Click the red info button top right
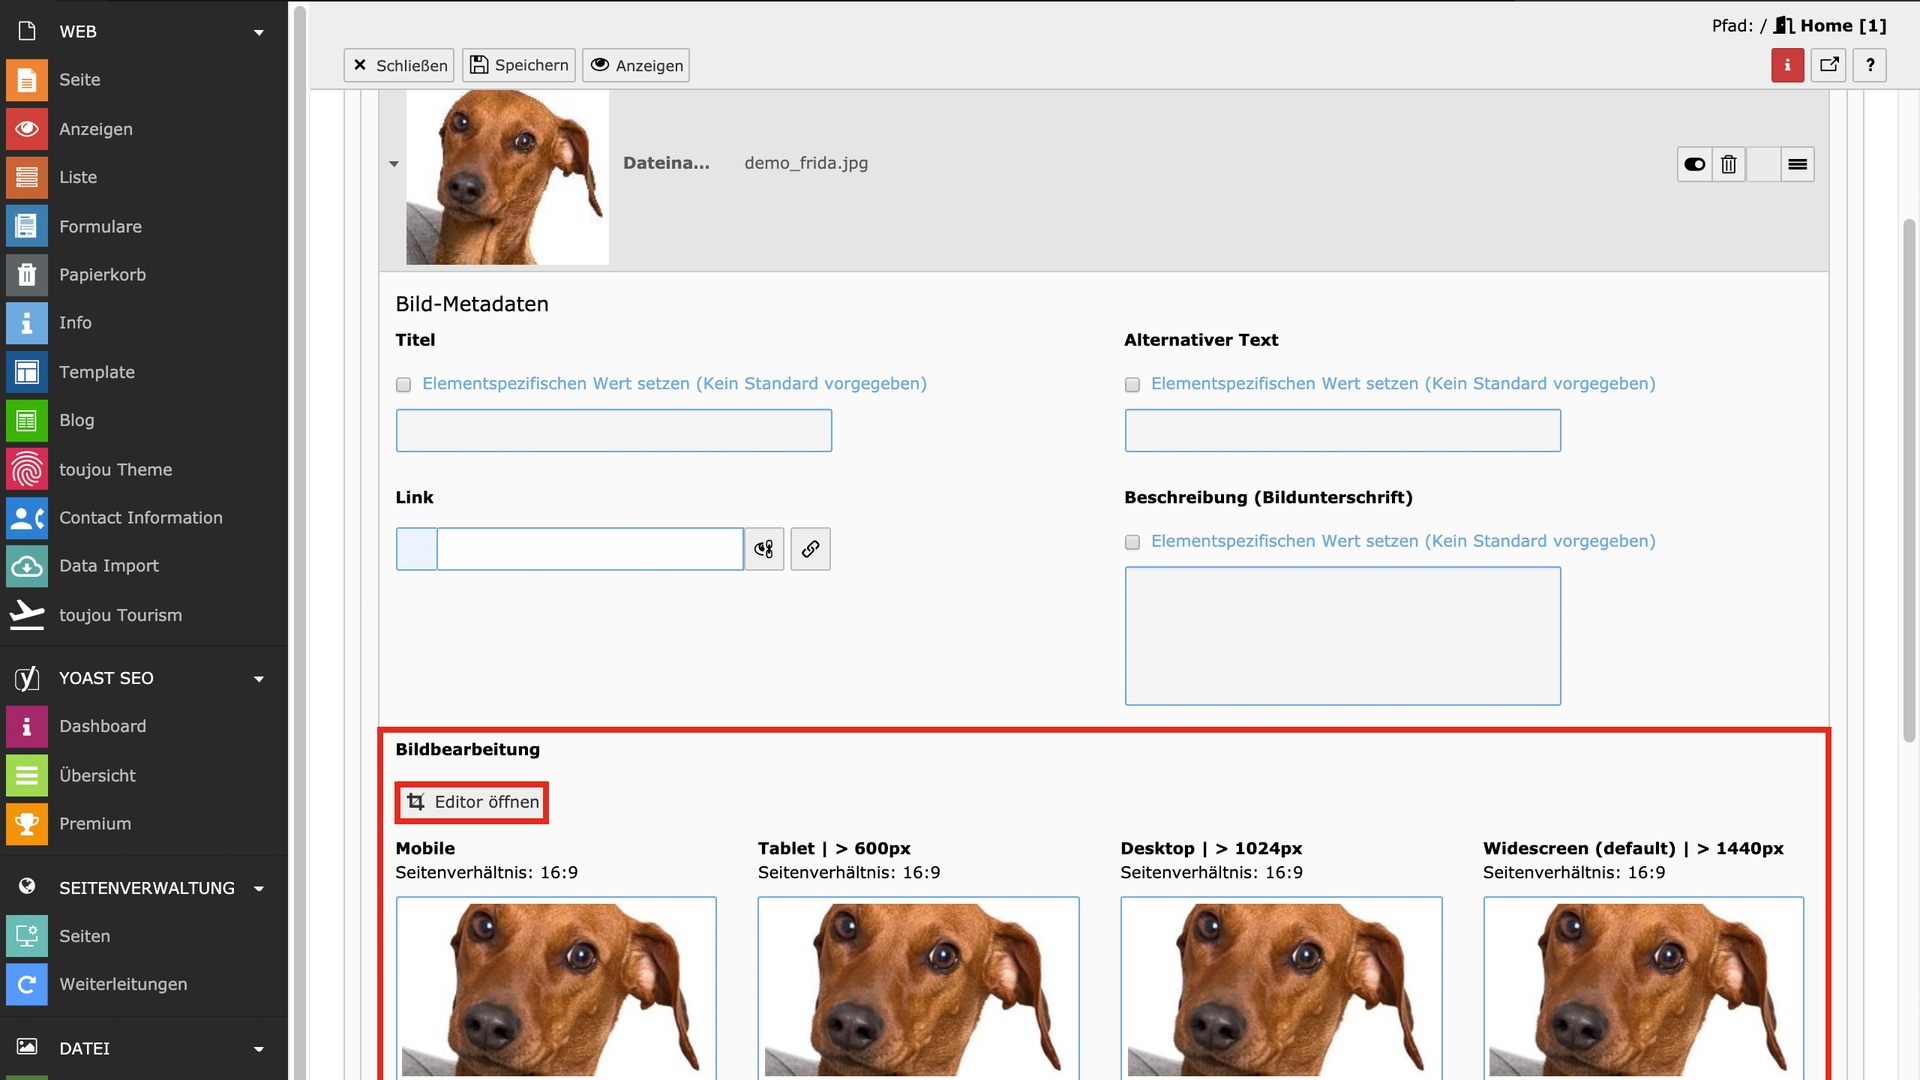The image size is (1920, 1080). [x=1787, y=66]
